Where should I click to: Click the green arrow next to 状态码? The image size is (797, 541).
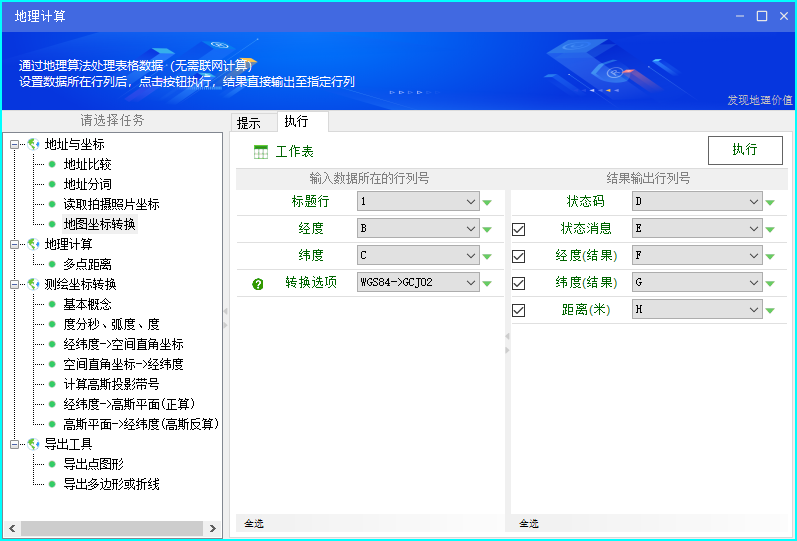770,202
